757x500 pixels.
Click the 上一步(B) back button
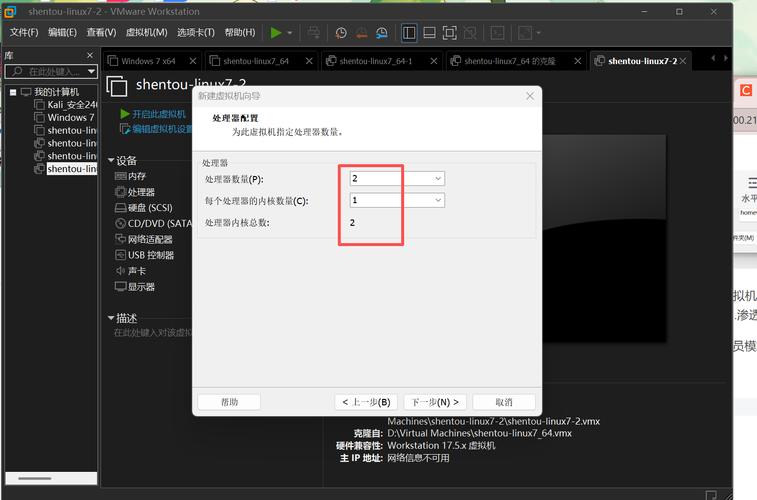click(366, 402)
